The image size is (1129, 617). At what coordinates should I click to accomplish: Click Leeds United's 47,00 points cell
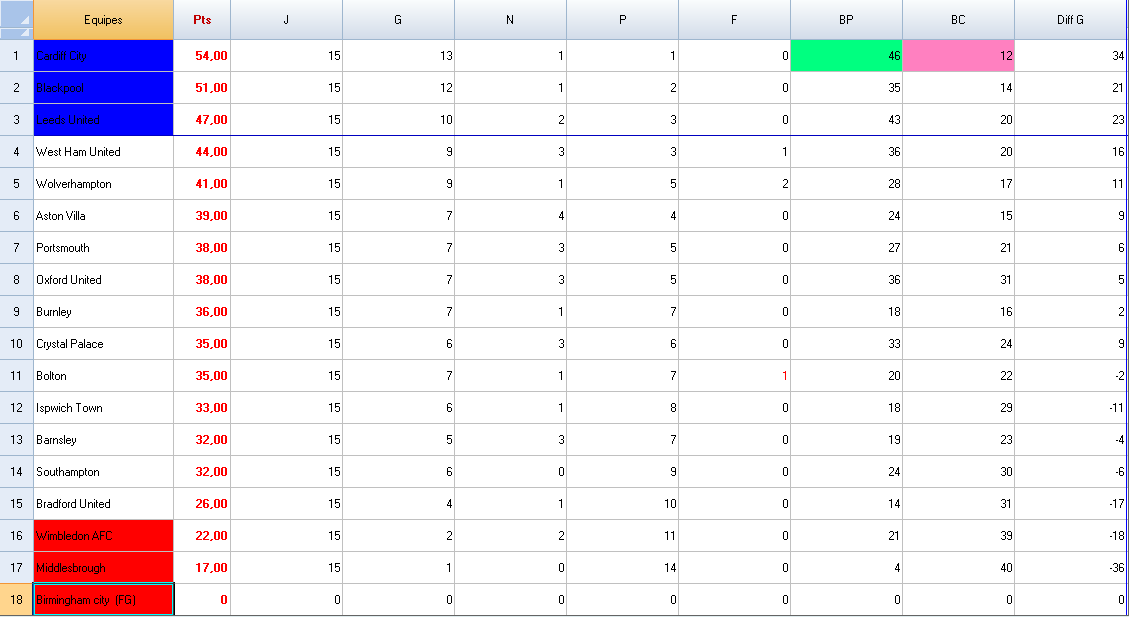[x=202, y=120]
